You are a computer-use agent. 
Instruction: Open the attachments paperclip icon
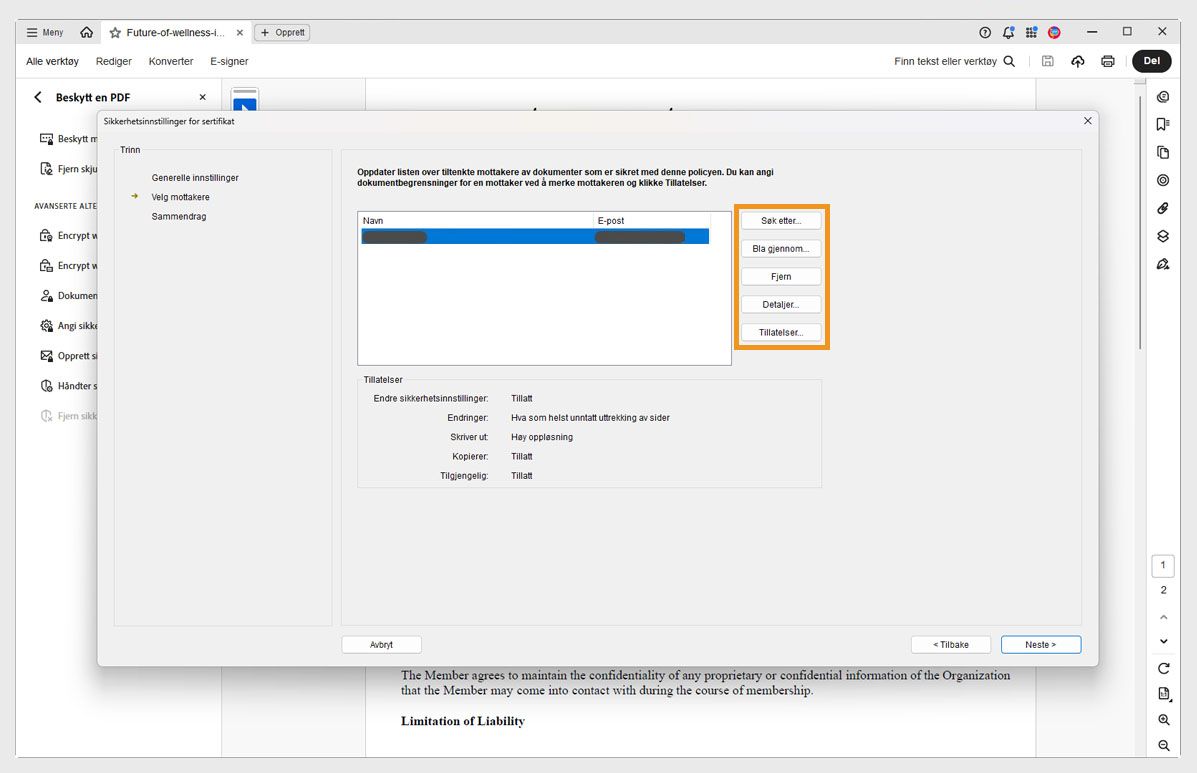(1163, 208)
